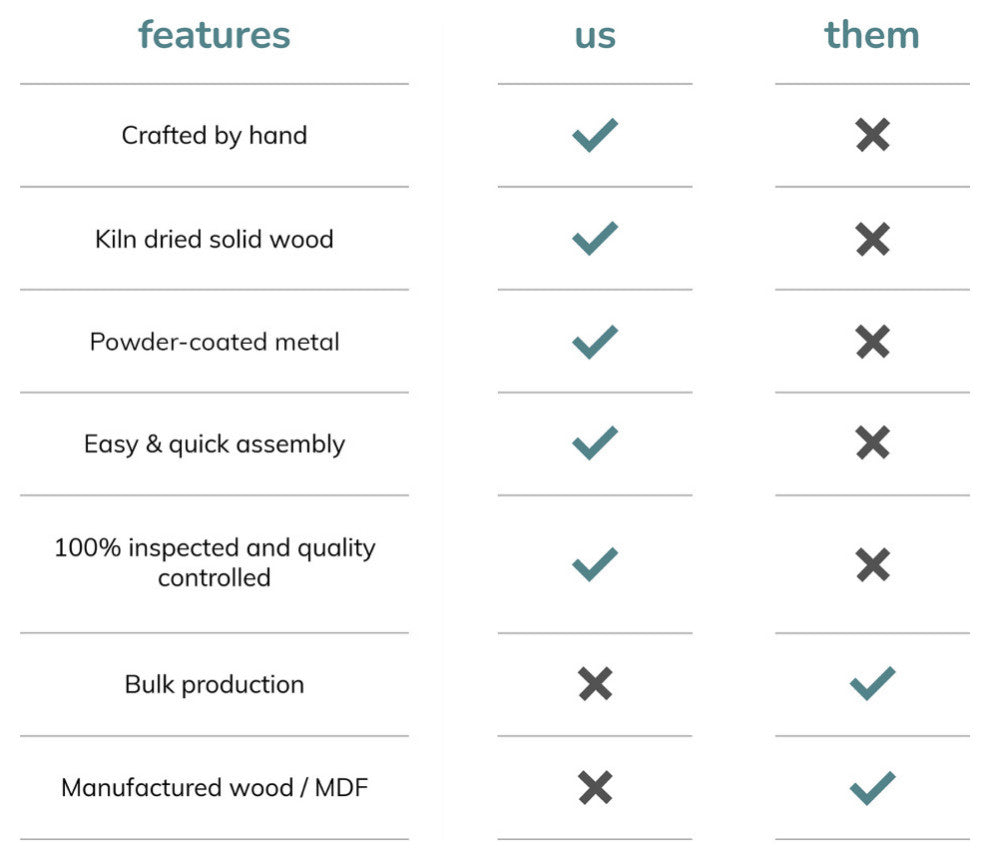
Task: Click the 'Crafted by hand' feature label
Action: coord(214,135)
